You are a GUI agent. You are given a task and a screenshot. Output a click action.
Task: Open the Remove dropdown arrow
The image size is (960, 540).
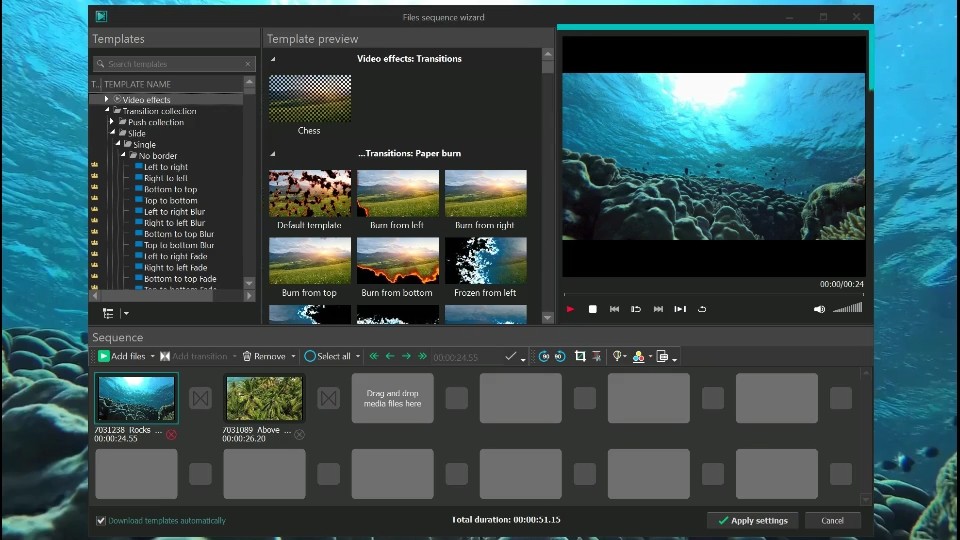pyautogui.click(x=293, y=357)
